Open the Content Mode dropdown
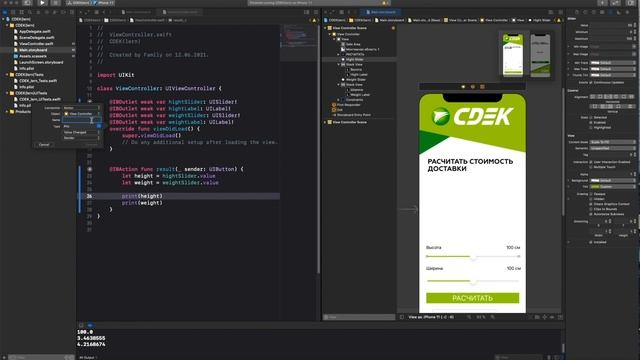Image resolution: width=640 pixels, height=360 pixels. tap(613, 142)
